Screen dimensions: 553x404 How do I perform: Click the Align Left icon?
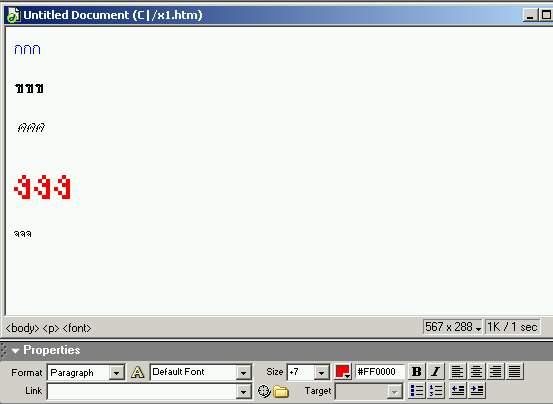(x=457, y=371)
